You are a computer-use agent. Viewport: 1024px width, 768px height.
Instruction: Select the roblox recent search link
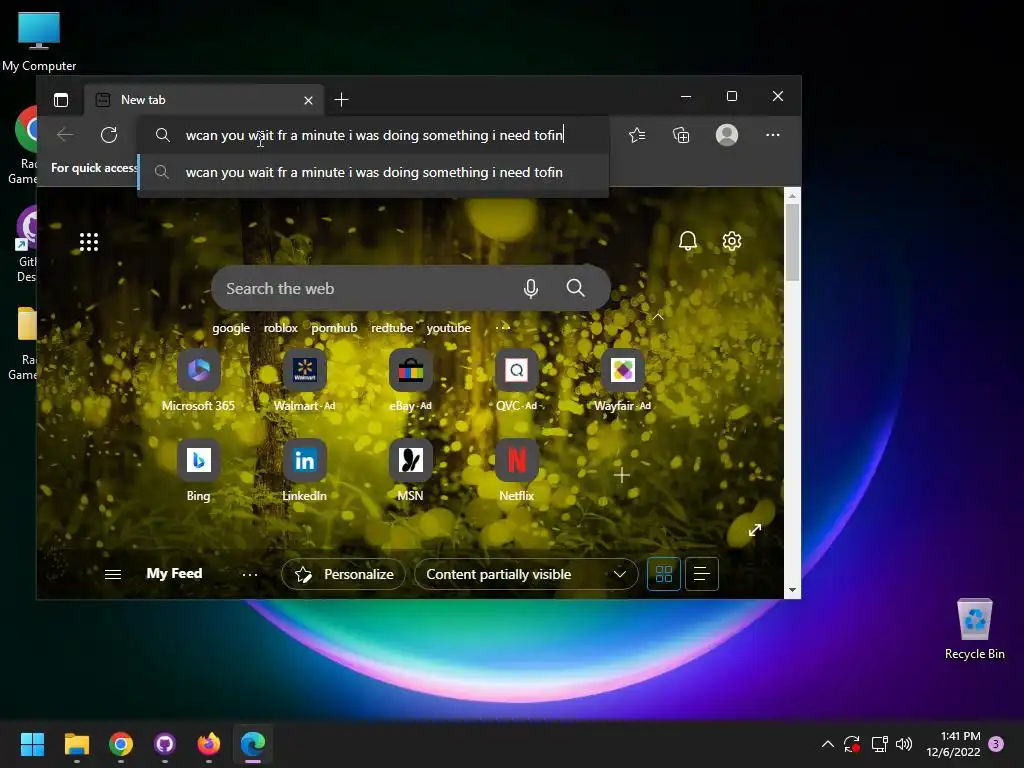click(280, 328)
